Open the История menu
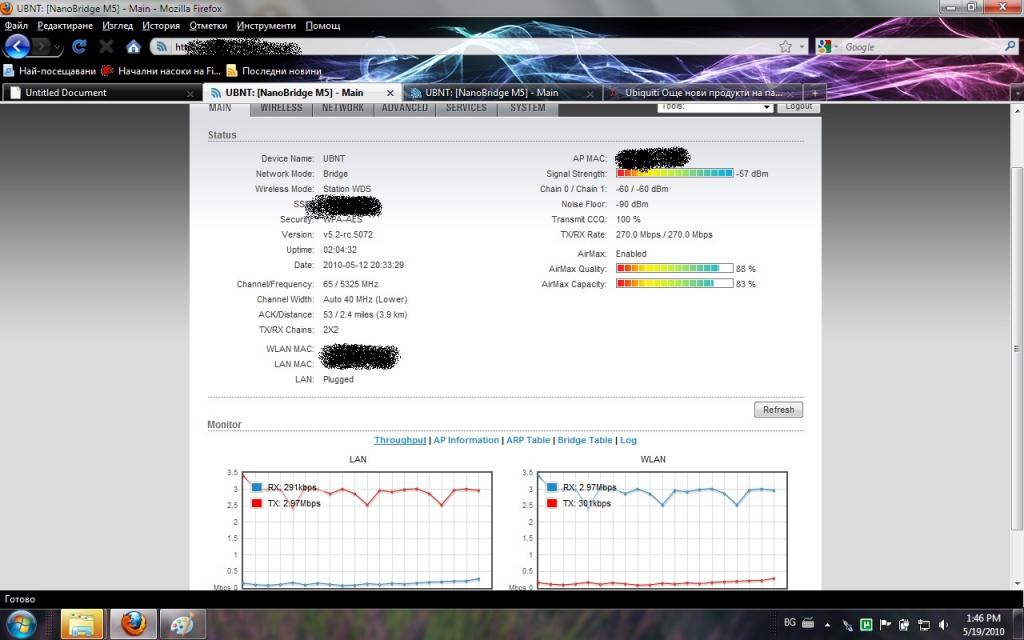1024x640 pixels. pos(161,25)
